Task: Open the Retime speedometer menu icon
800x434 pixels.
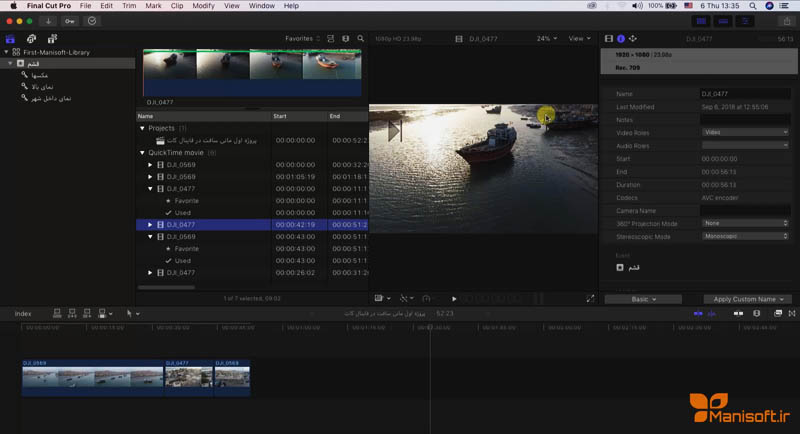Action: pyautogui.click(x=427, y=299)
